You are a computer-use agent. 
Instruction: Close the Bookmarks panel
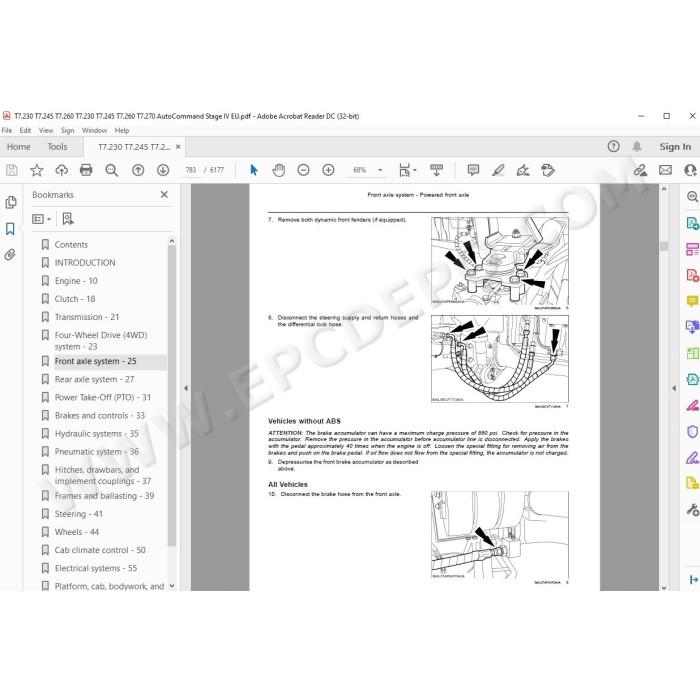tap(164, 195)
